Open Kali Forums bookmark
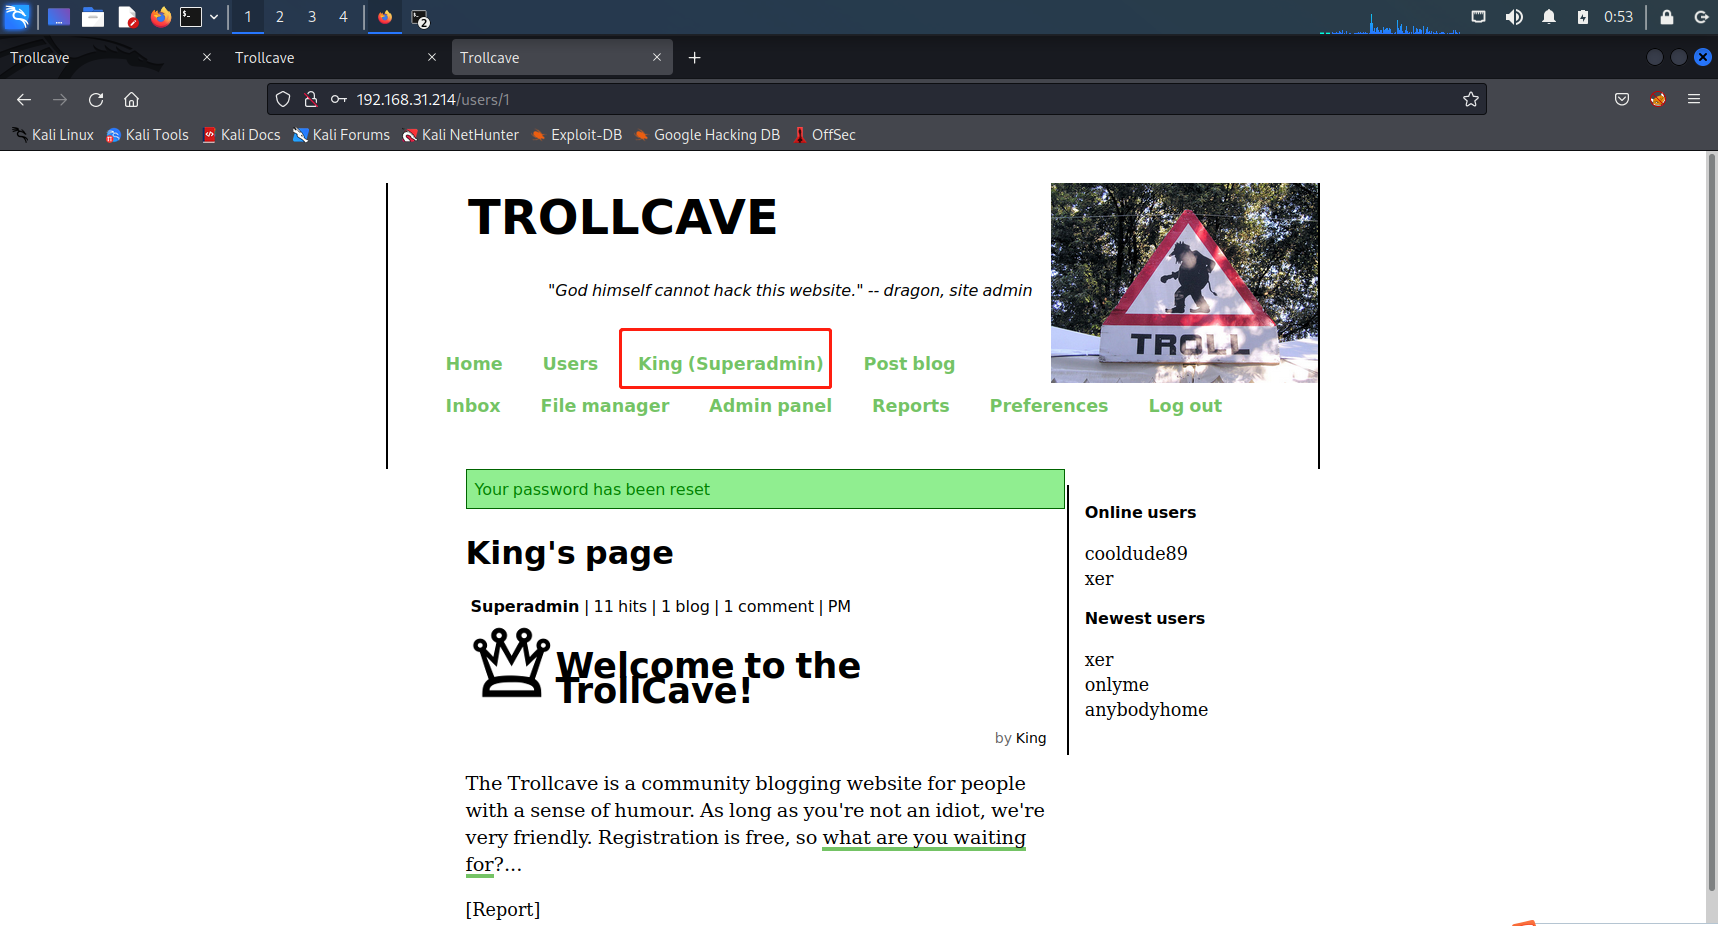Screen dimensions: 1718x926 tap(341, 135)
